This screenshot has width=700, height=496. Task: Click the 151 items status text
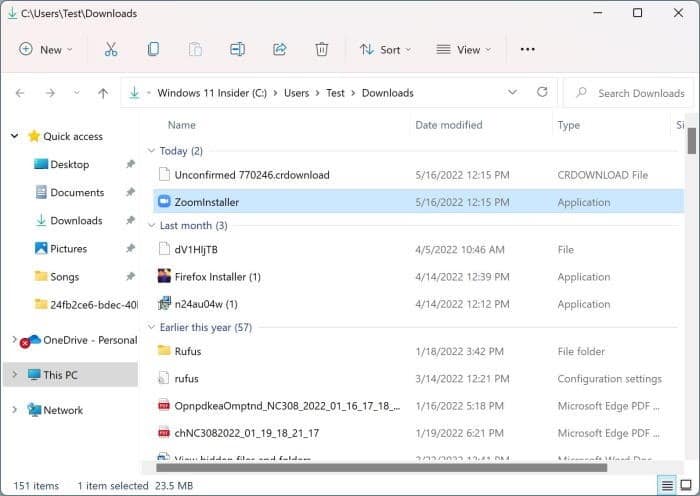point(36,486)
